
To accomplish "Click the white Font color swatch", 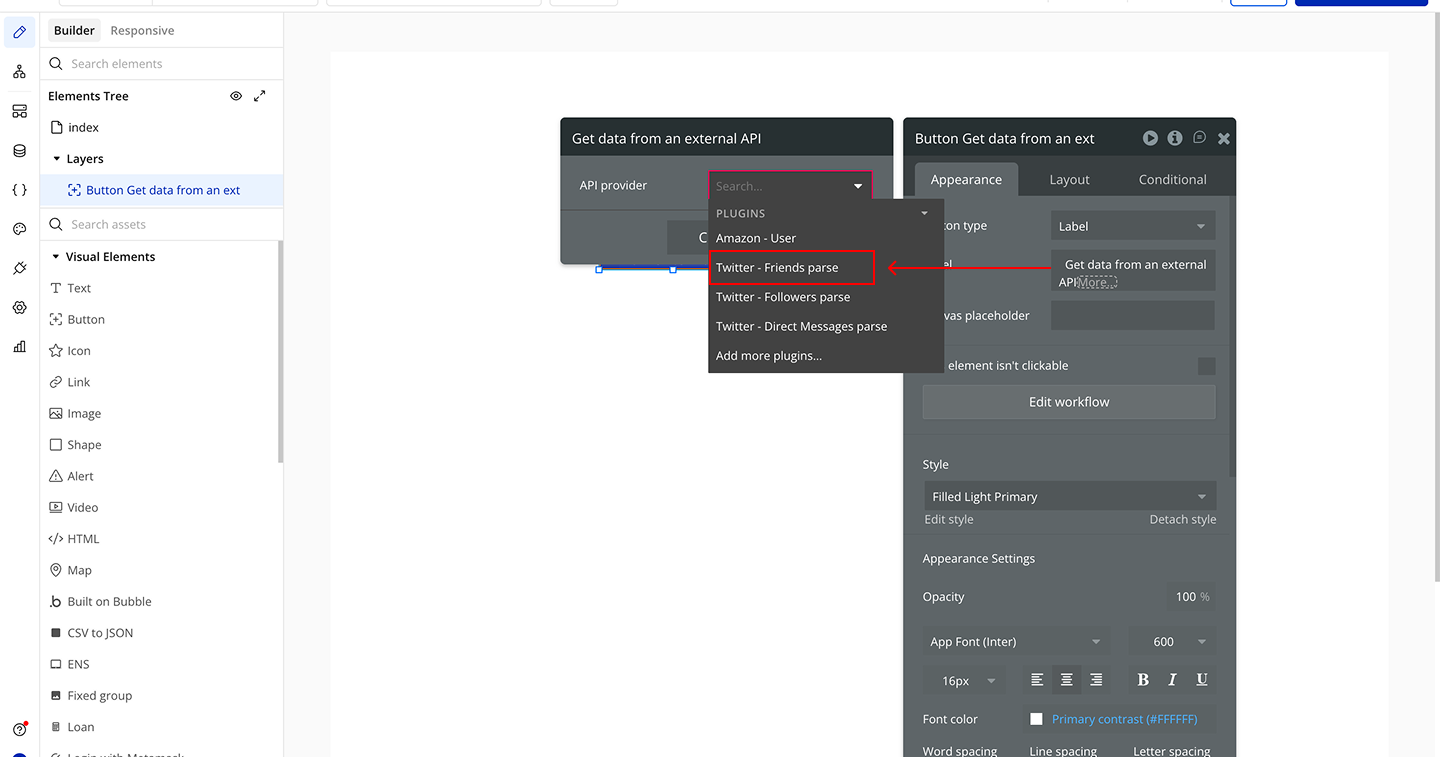I will 1036,719.
